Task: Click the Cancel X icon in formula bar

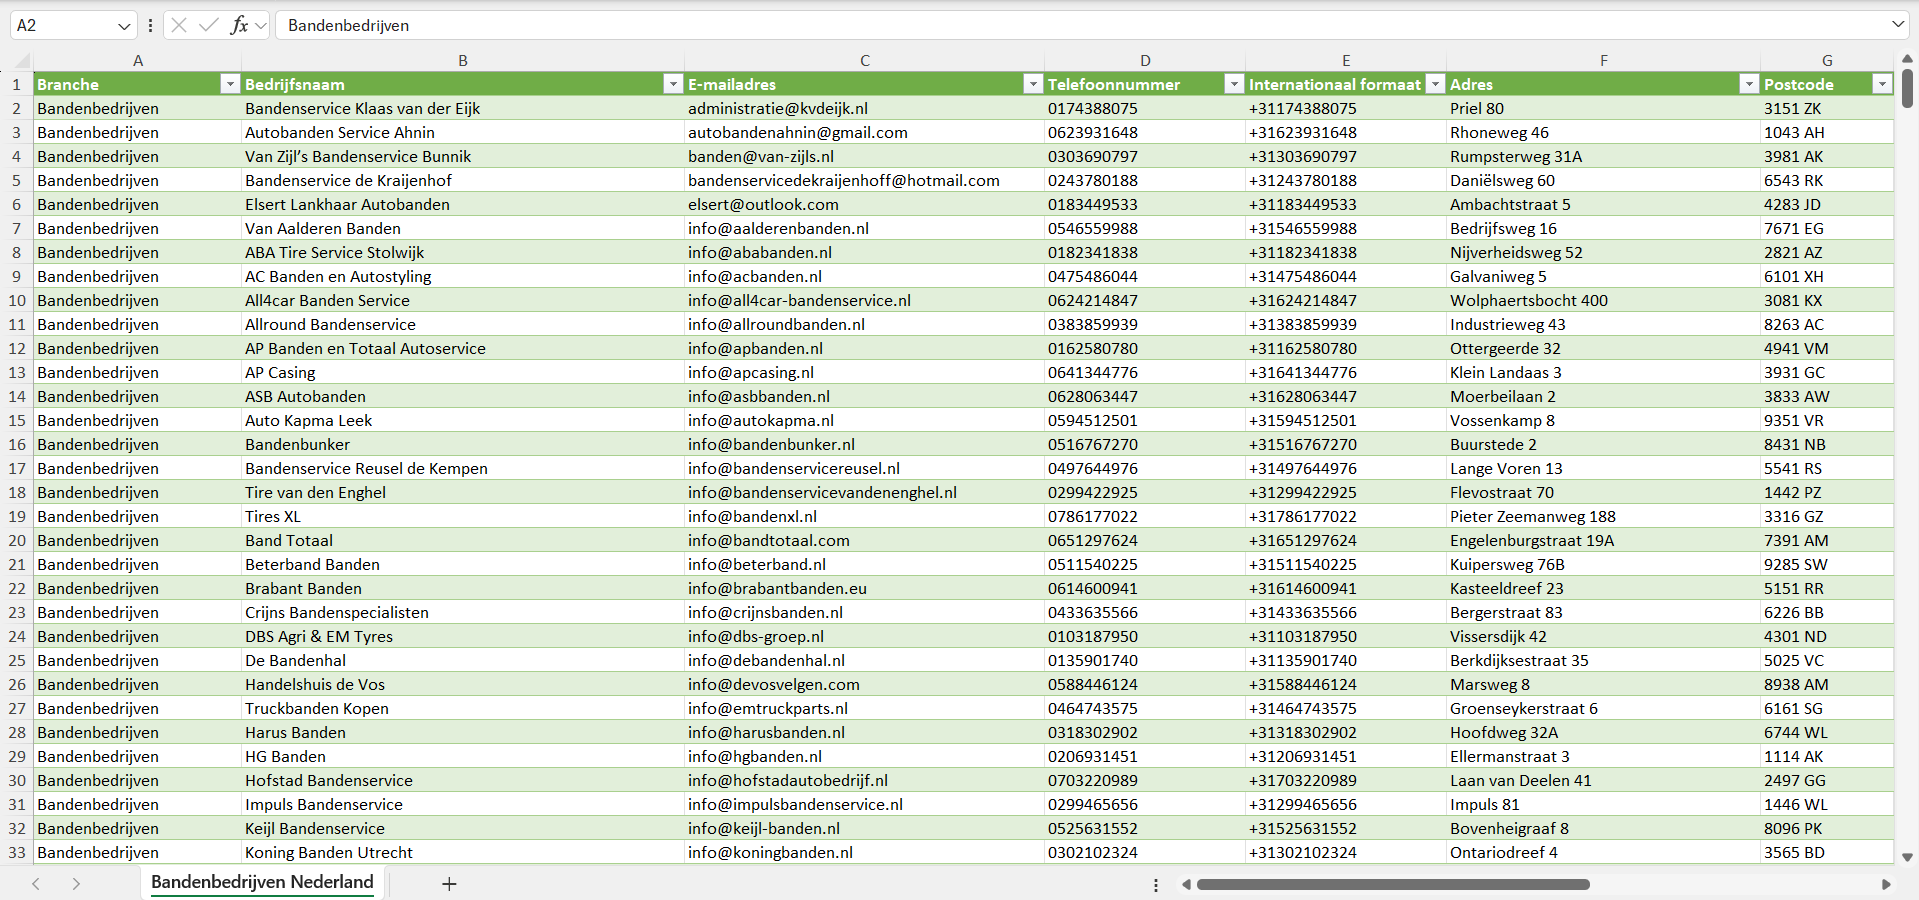Action: pos(179,25)
